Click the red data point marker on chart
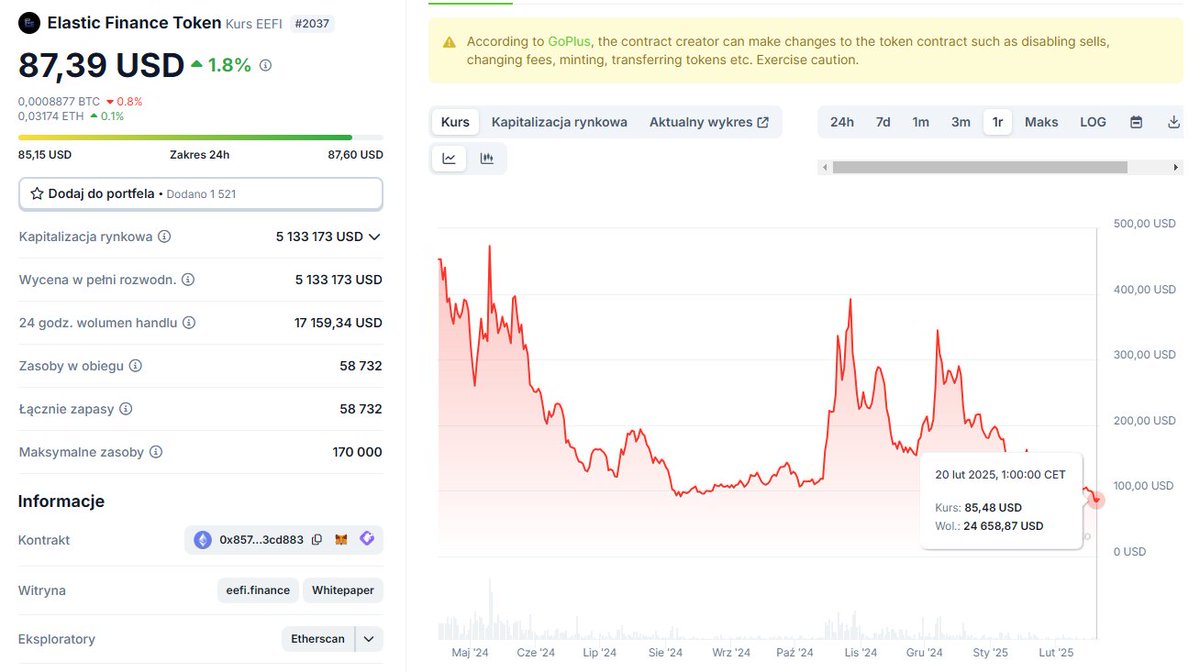This screenshot has height=672, width=1200. (x=1097, y=499)
